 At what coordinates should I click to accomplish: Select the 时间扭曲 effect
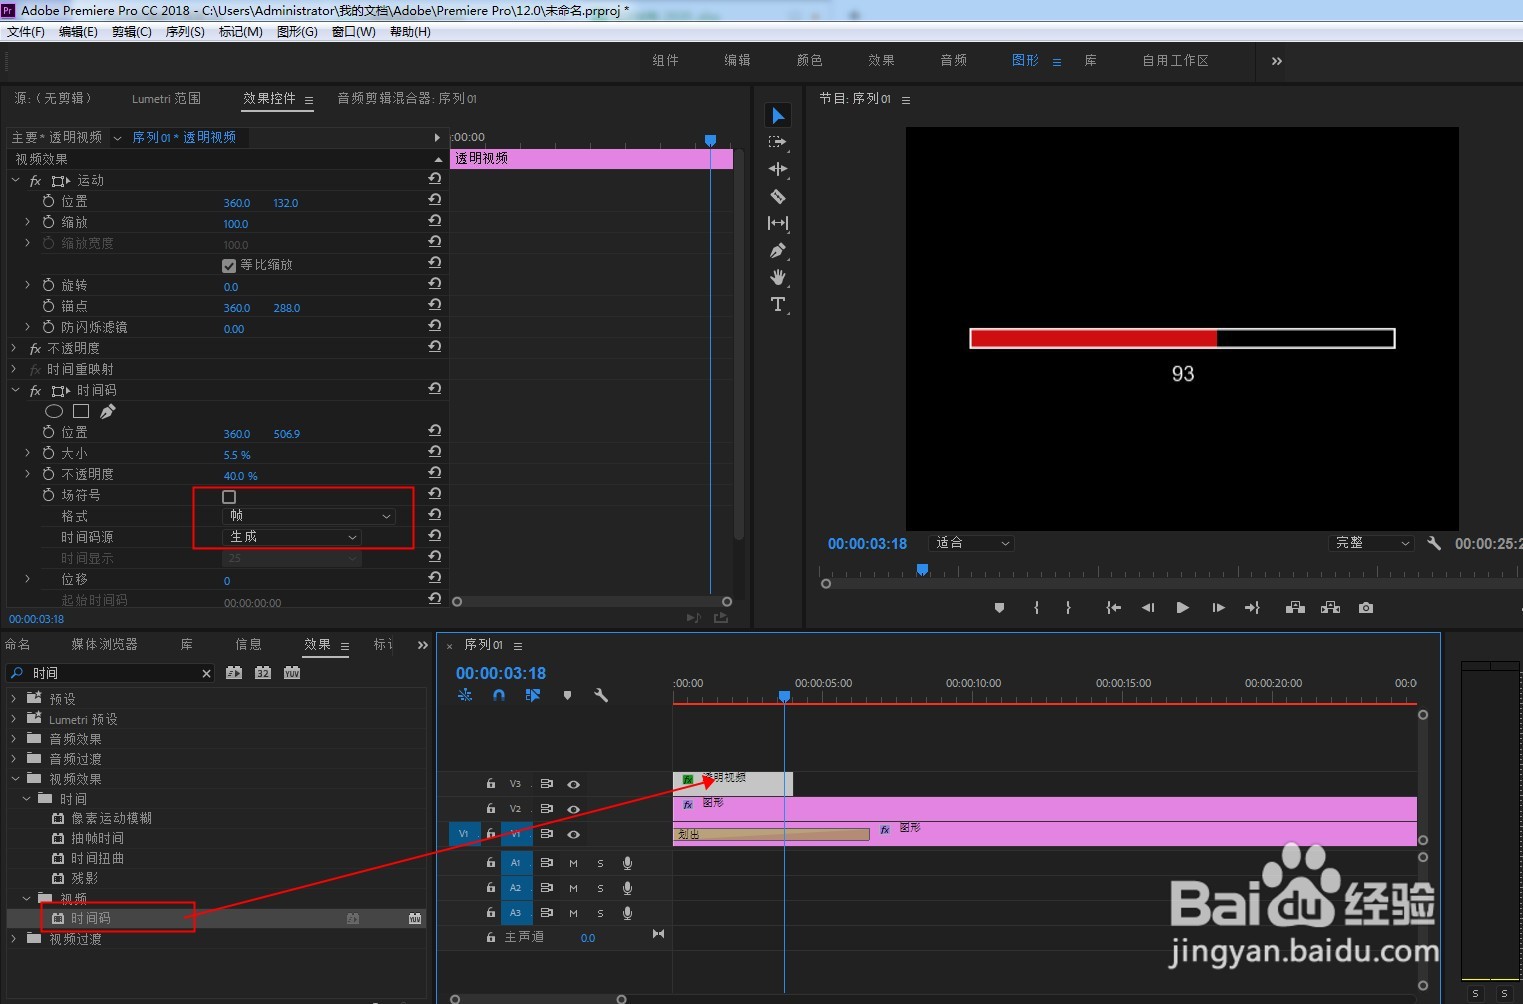tap(98, 858)
